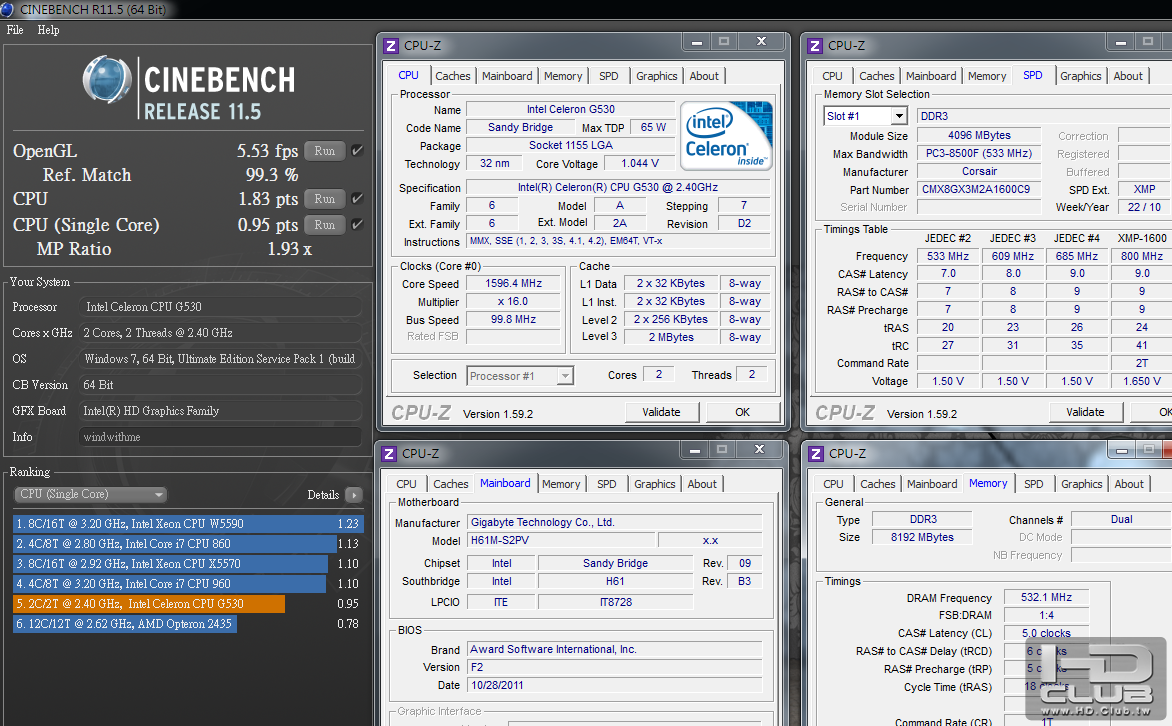Click the Core Speed value 1596.4 MHz
This screenshot has height=726, width=1172.
513,283
